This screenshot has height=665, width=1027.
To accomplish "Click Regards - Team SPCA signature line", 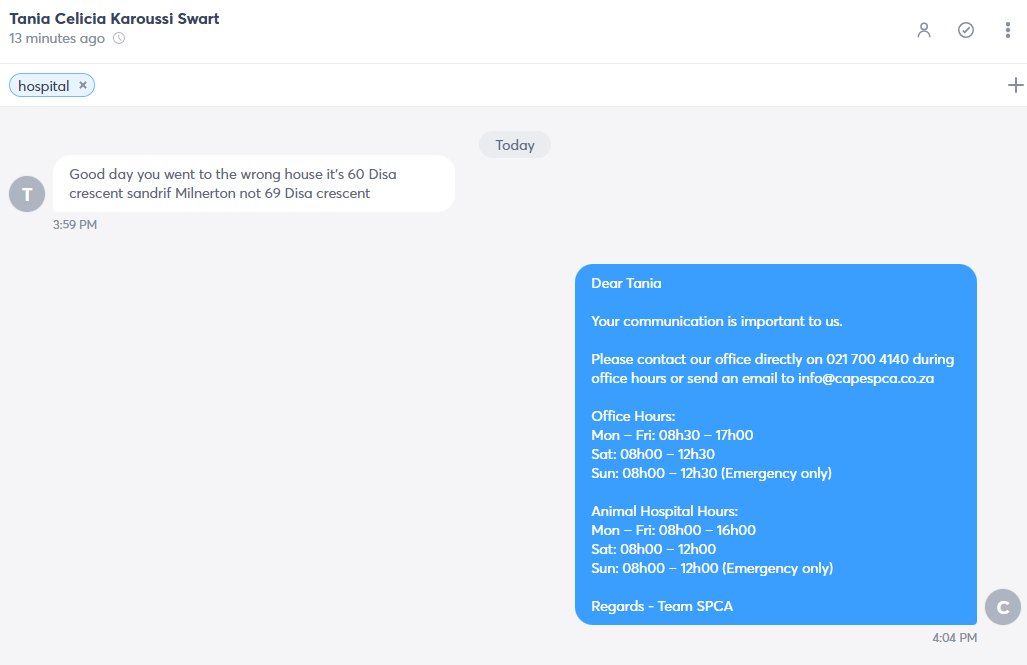I will pyautogui.click(x=662, y=606).
